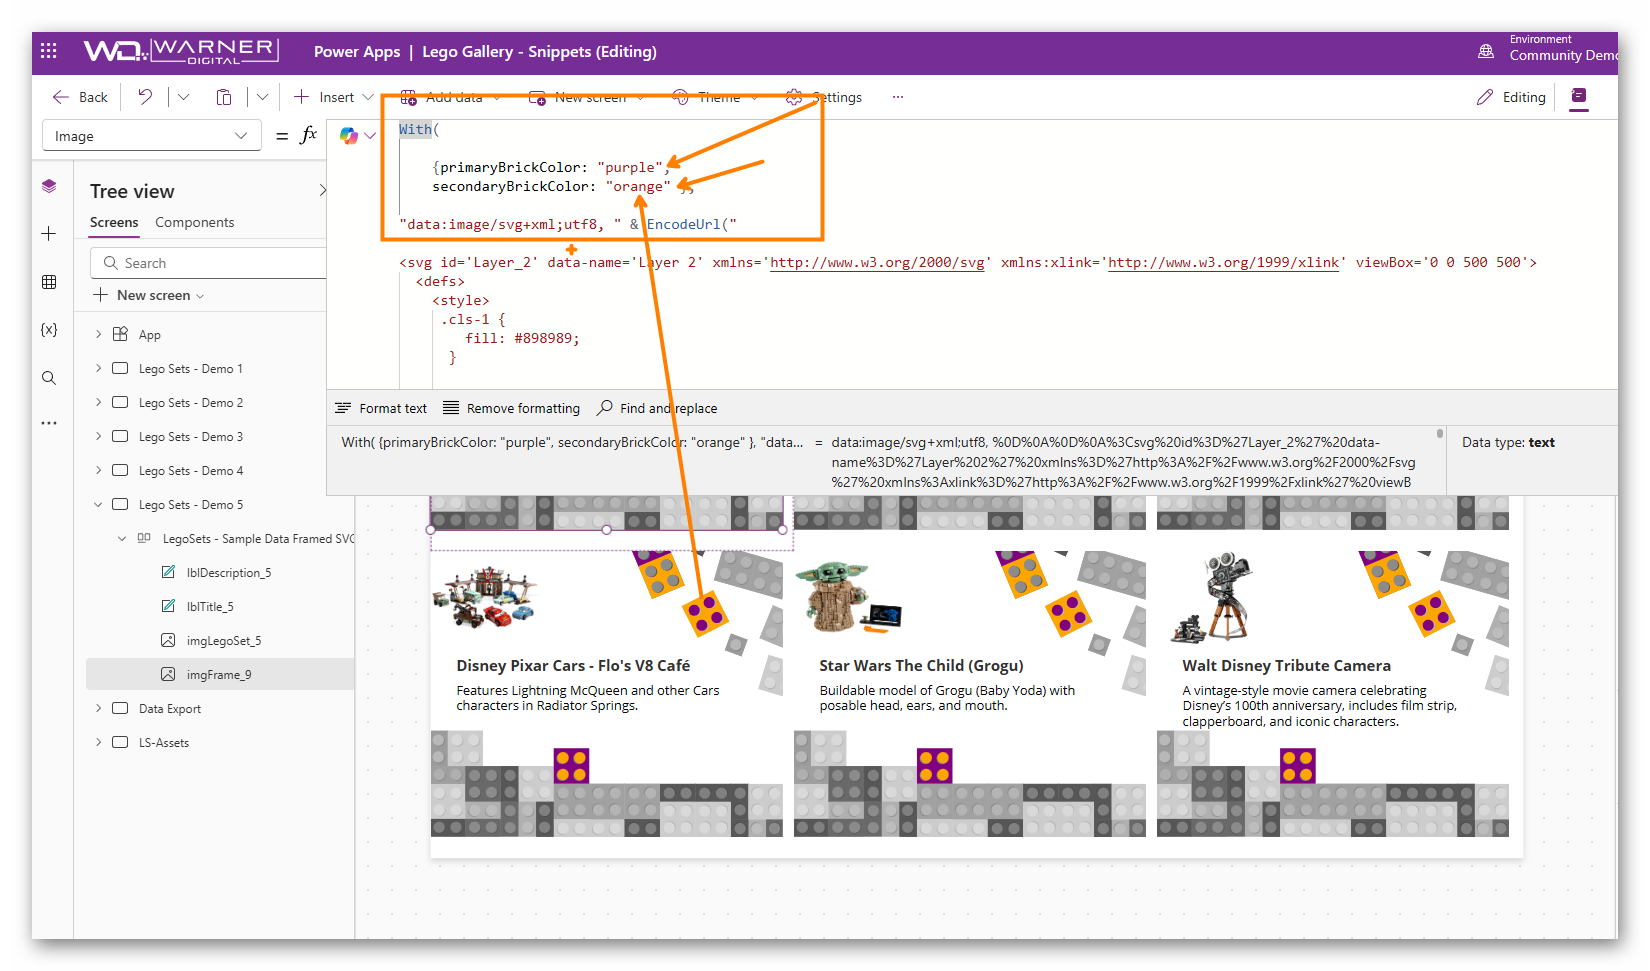Open the Paste options dropdown arrow
Viewport: 1650px width, 971px height.
coord(262,97)
